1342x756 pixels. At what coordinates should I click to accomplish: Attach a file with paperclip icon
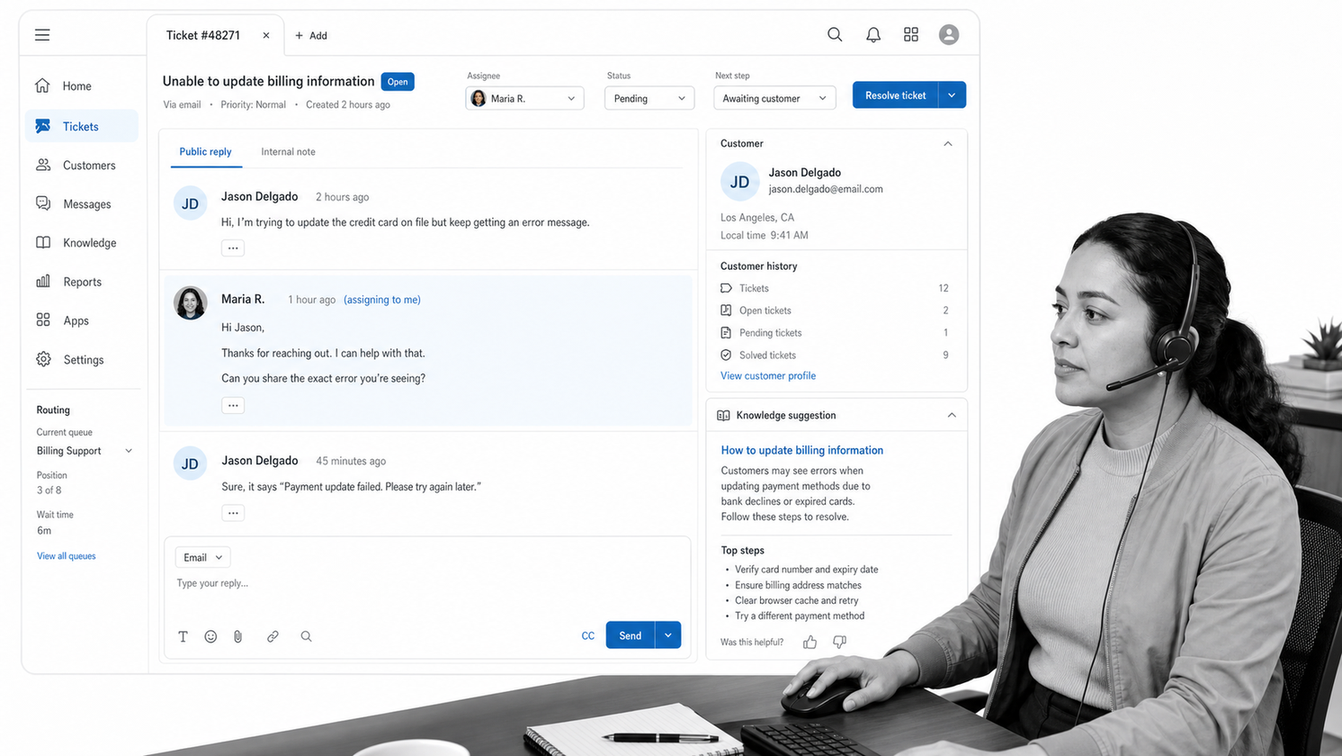pos(238,636)
